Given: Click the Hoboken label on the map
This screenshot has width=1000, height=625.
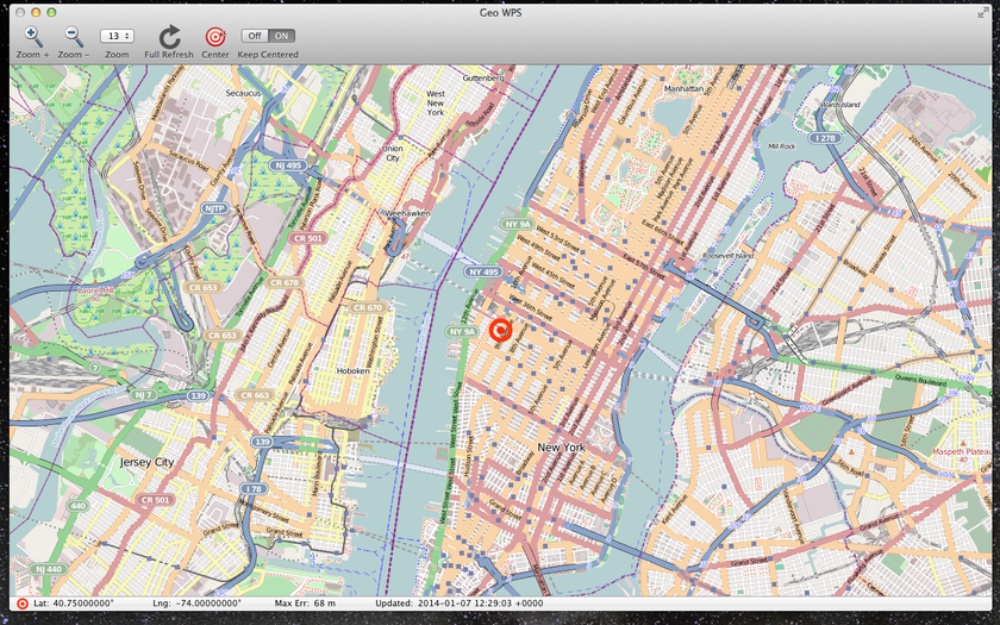Looking at the screenshot, I should click(x=353, y=371).
